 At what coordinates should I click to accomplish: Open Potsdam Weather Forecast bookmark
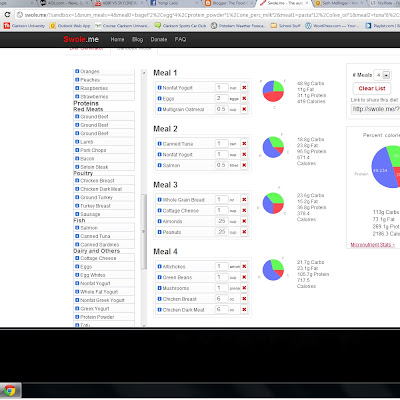point(238,26)
